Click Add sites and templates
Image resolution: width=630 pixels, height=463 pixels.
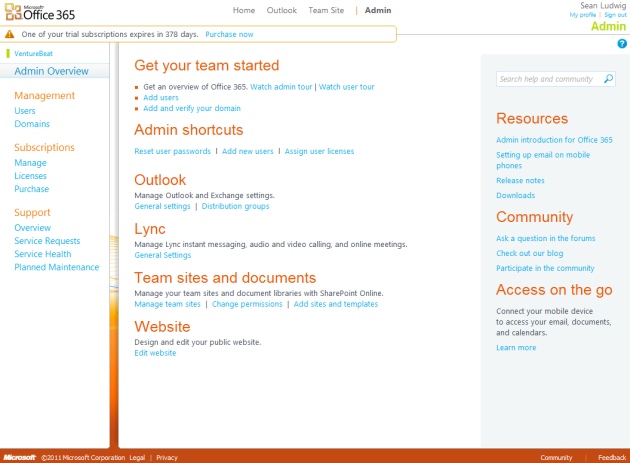(336, 304)
